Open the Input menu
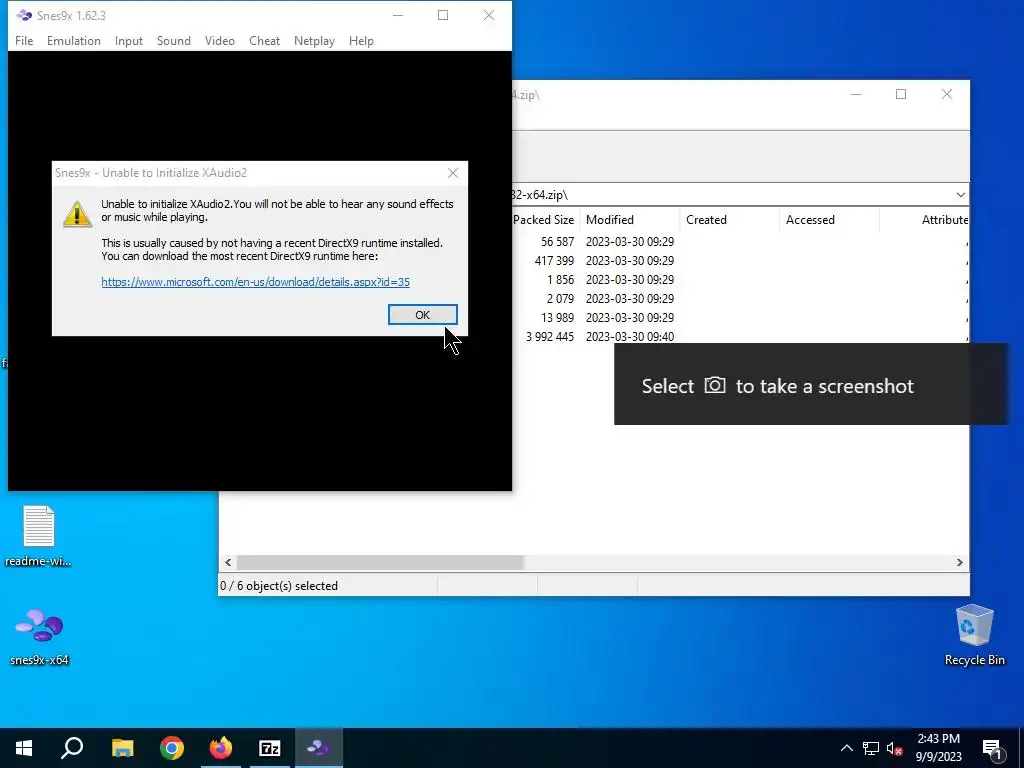The image size is (1024, 768). point(129,40)
